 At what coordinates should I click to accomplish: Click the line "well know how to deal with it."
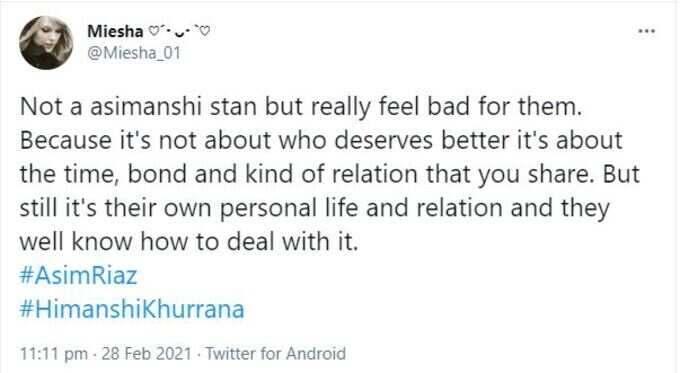pyautogui.click(x=189, y=242)
